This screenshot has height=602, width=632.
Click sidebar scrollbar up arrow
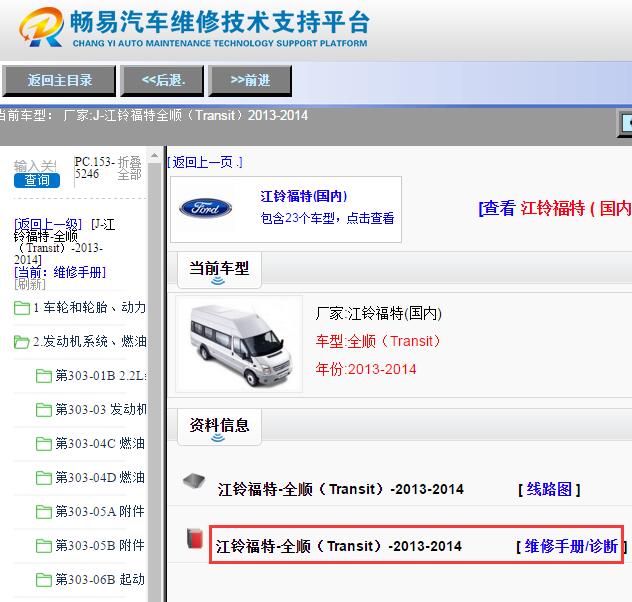click(x=154, y=155)
